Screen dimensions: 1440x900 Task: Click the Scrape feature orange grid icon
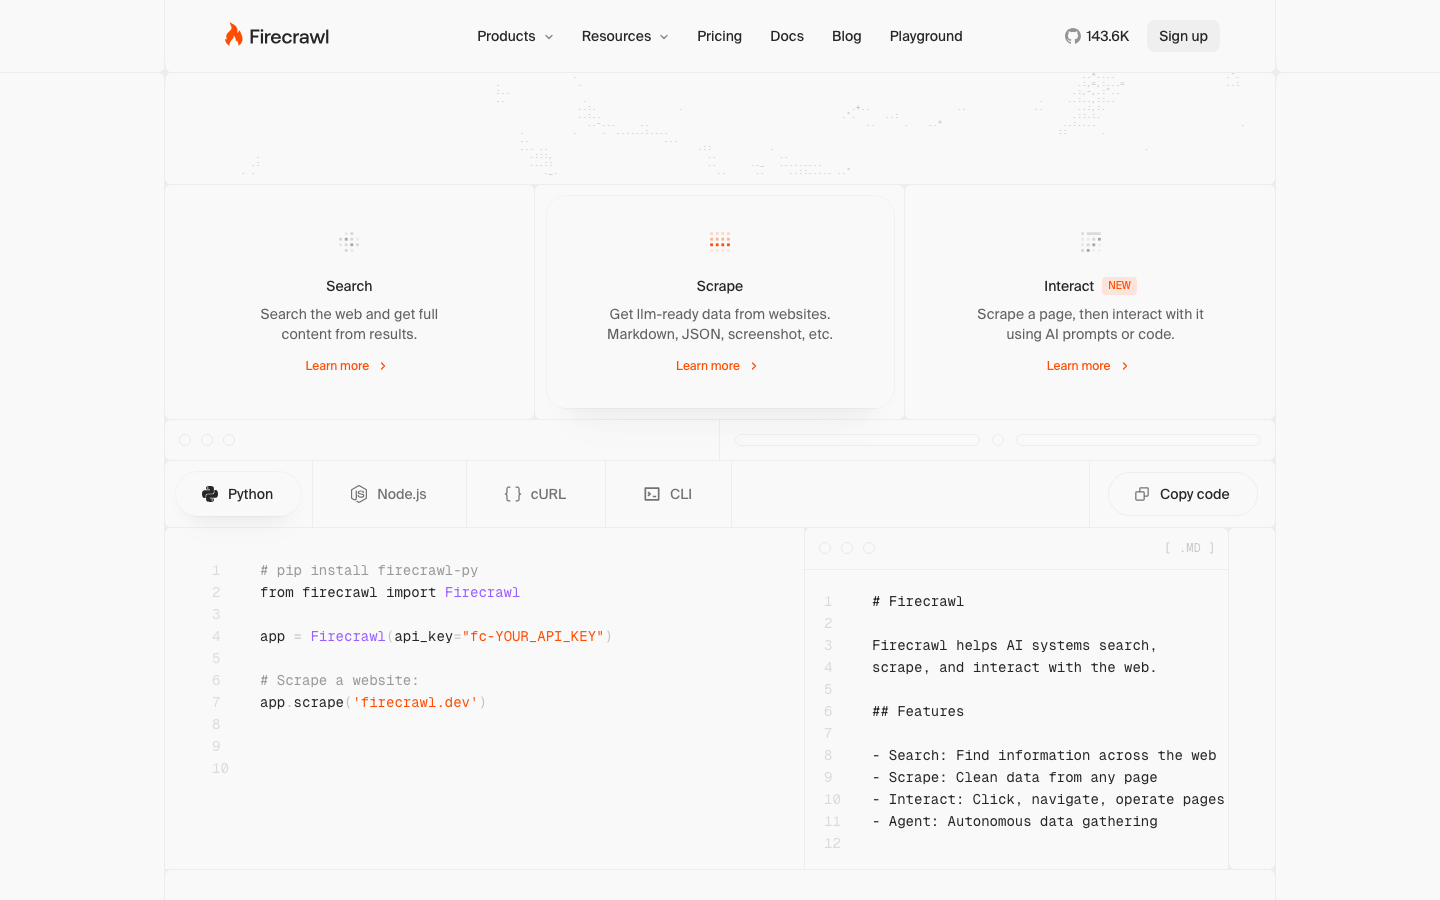720,241
